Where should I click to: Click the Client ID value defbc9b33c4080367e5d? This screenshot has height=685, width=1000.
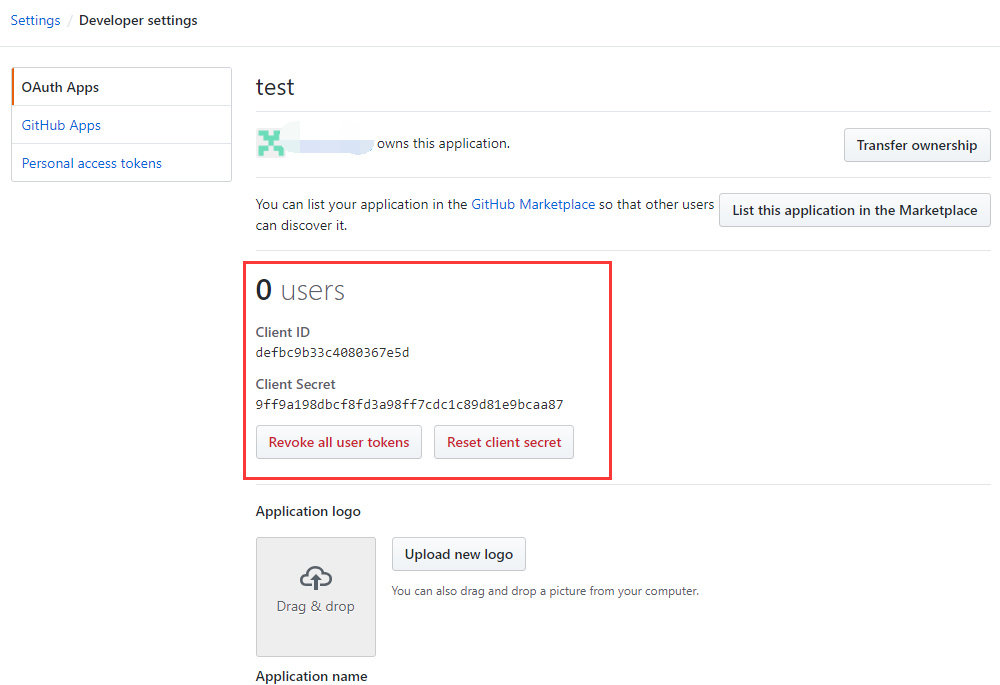click(332, 353)
